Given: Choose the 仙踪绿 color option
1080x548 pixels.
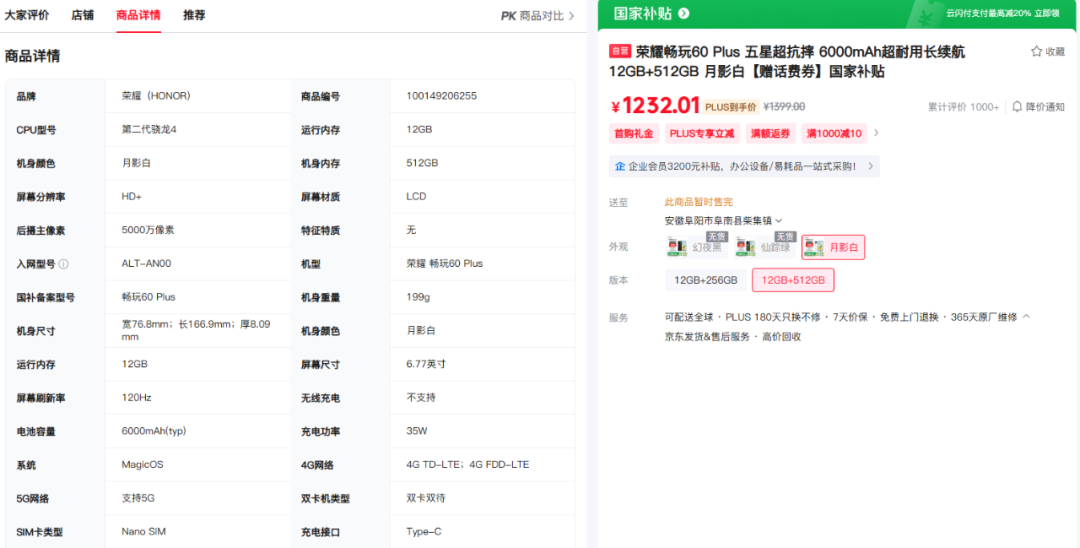Looking at the screenshot, I should (x=765, y=247).
